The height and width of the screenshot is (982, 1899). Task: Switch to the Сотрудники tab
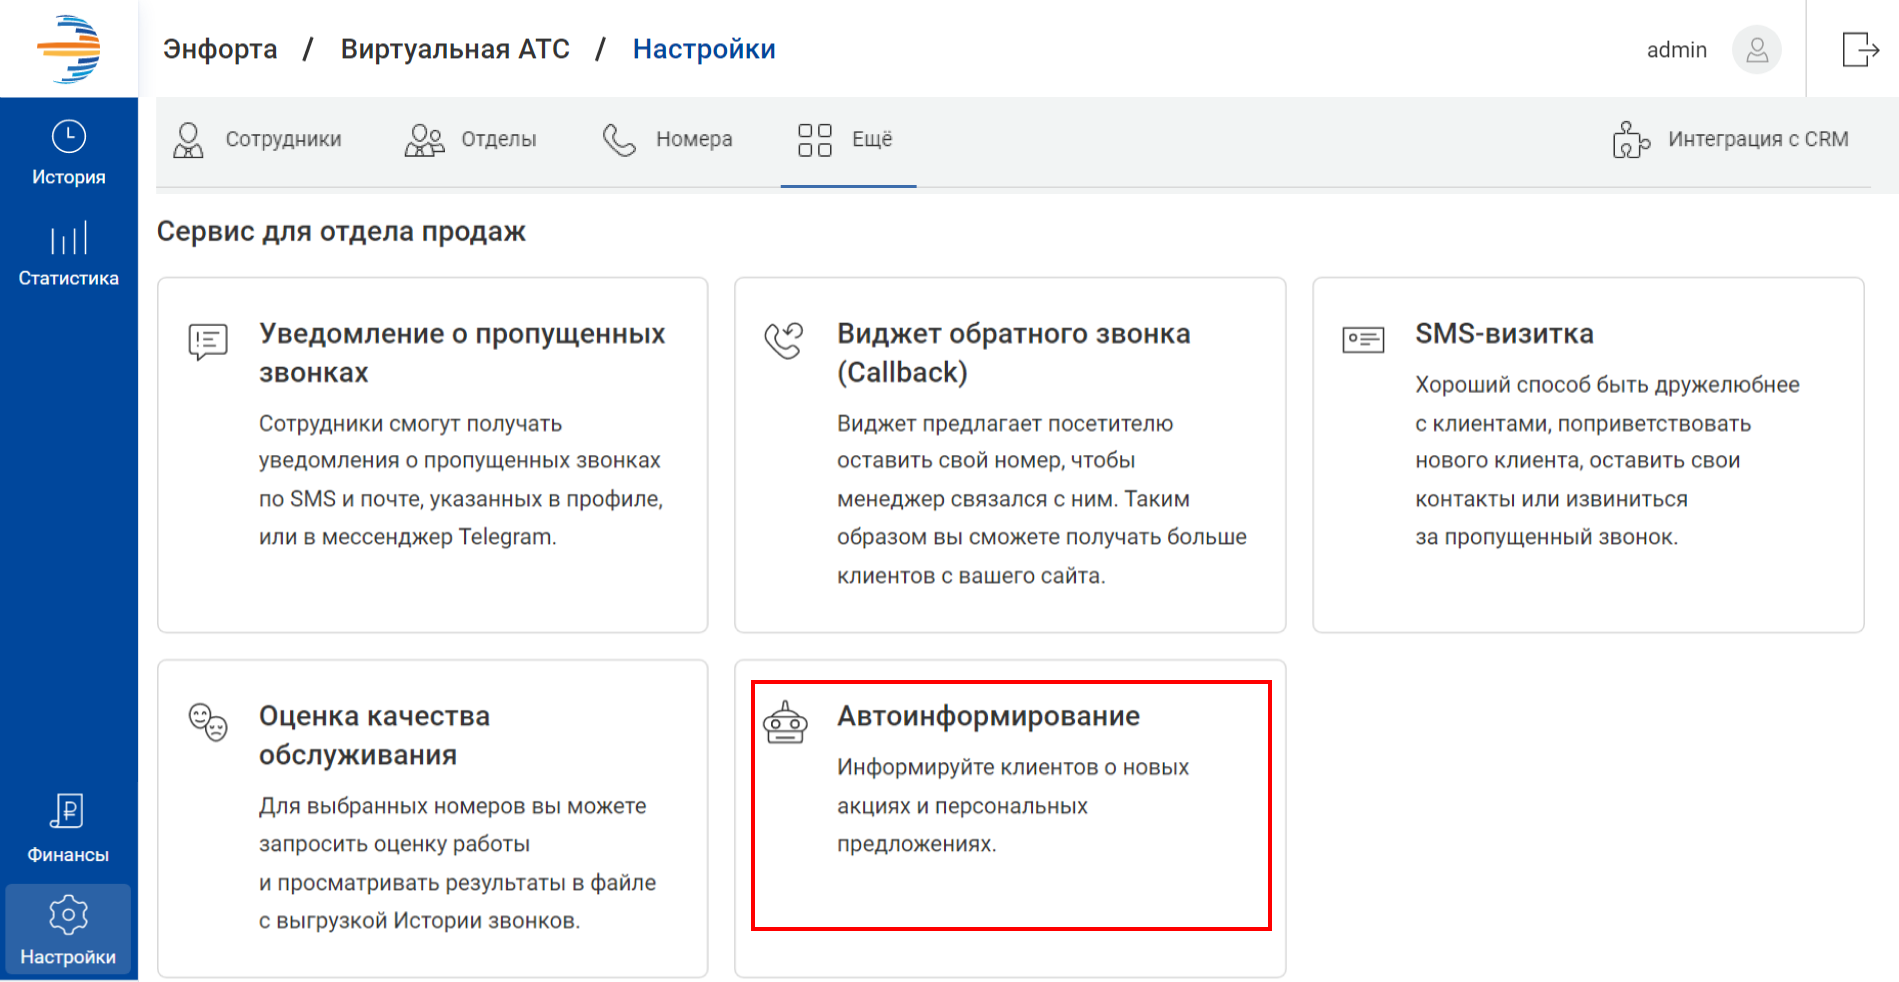258,140
